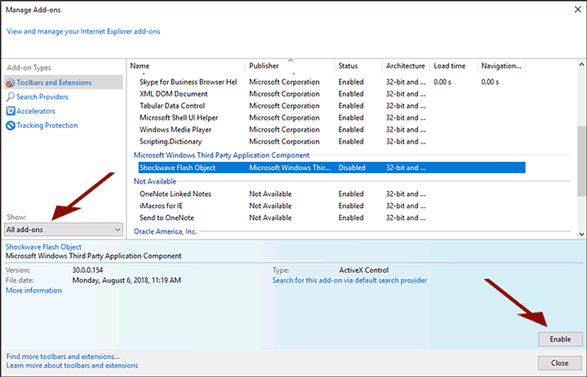Click the Search Providers magnifier icon
Screen dimensions: 587x377
(10, 97)
